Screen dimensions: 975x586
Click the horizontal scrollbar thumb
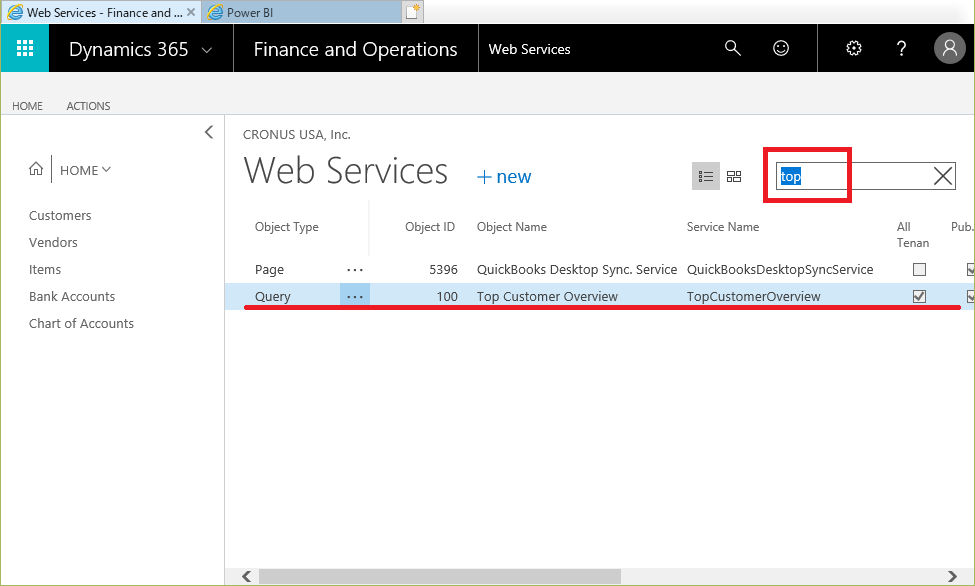click(440, 576)
